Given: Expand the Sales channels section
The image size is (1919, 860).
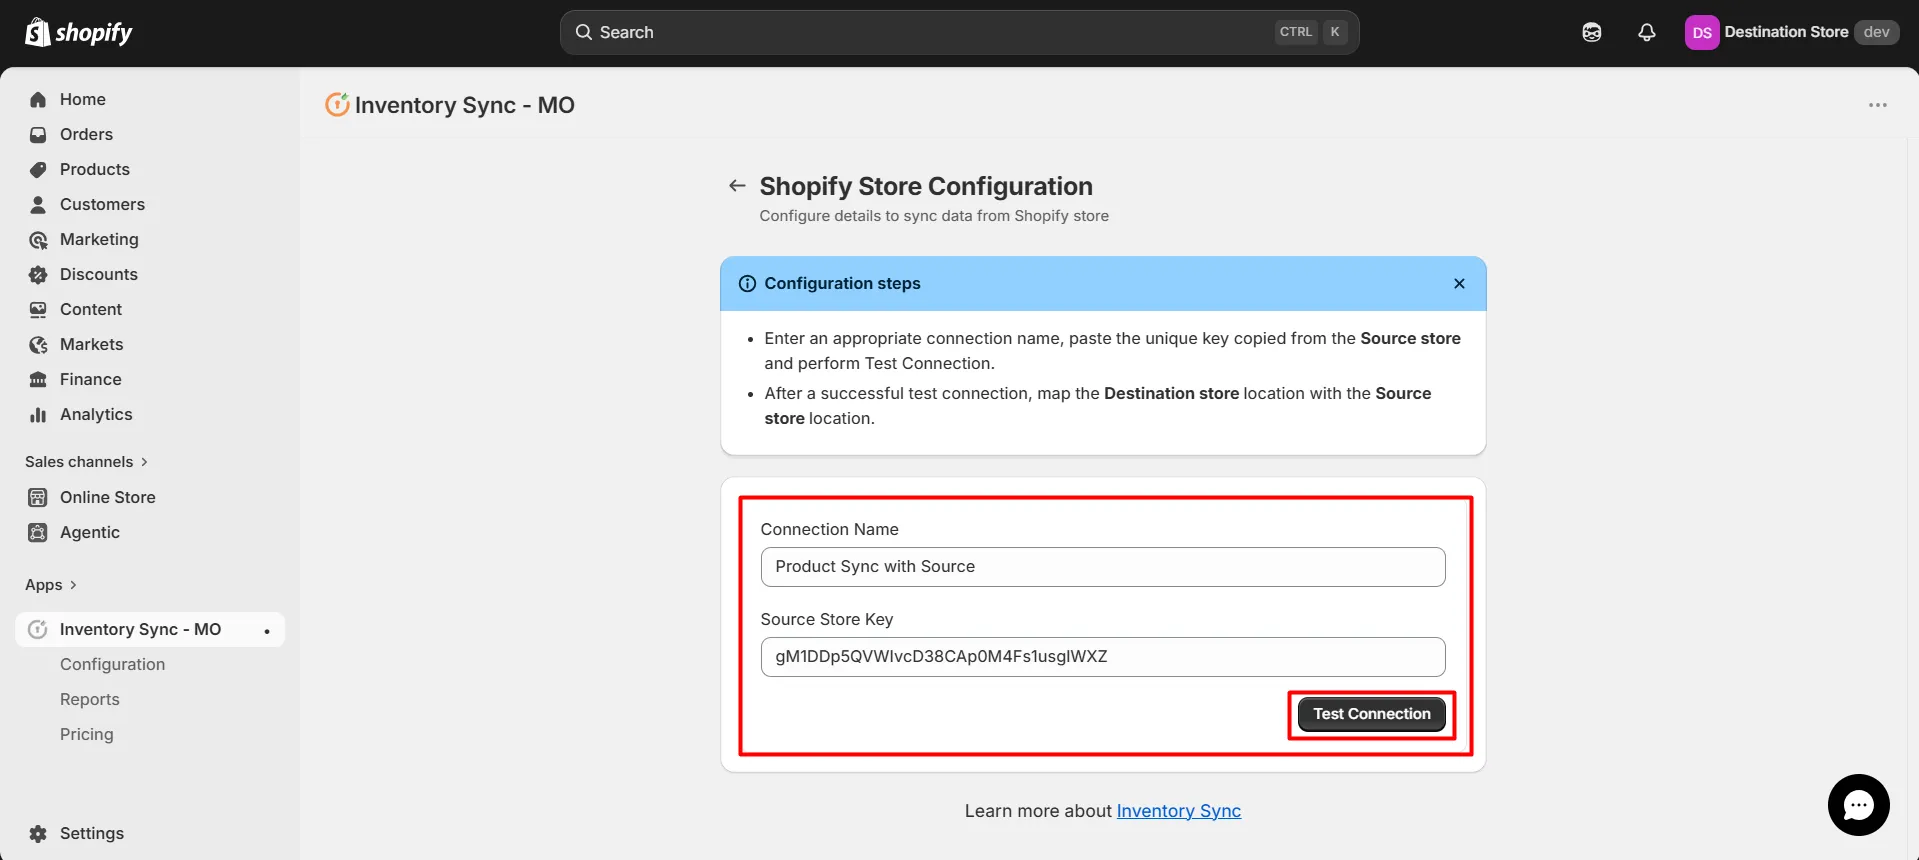Looking at the screenshot, I should 87,461.
